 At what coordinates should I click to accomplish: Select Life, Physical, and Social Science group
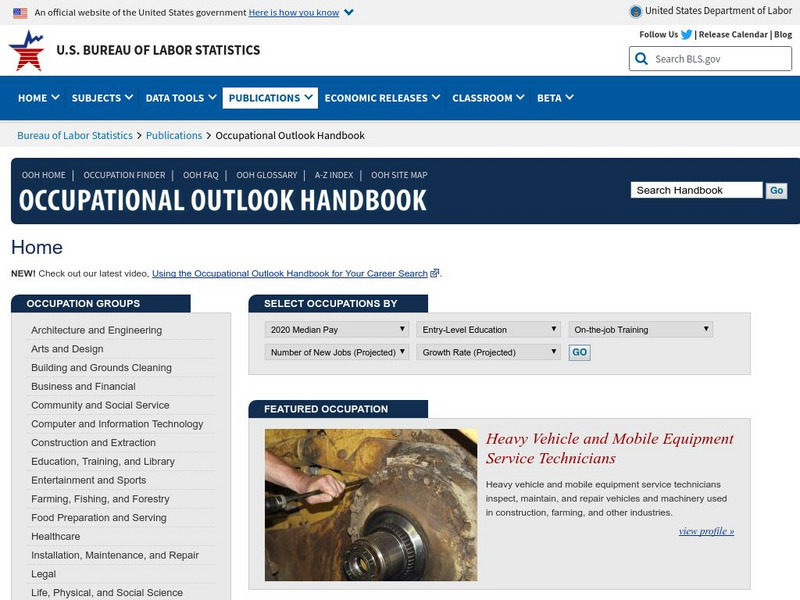pyautogui.click(x=107, y=593)
